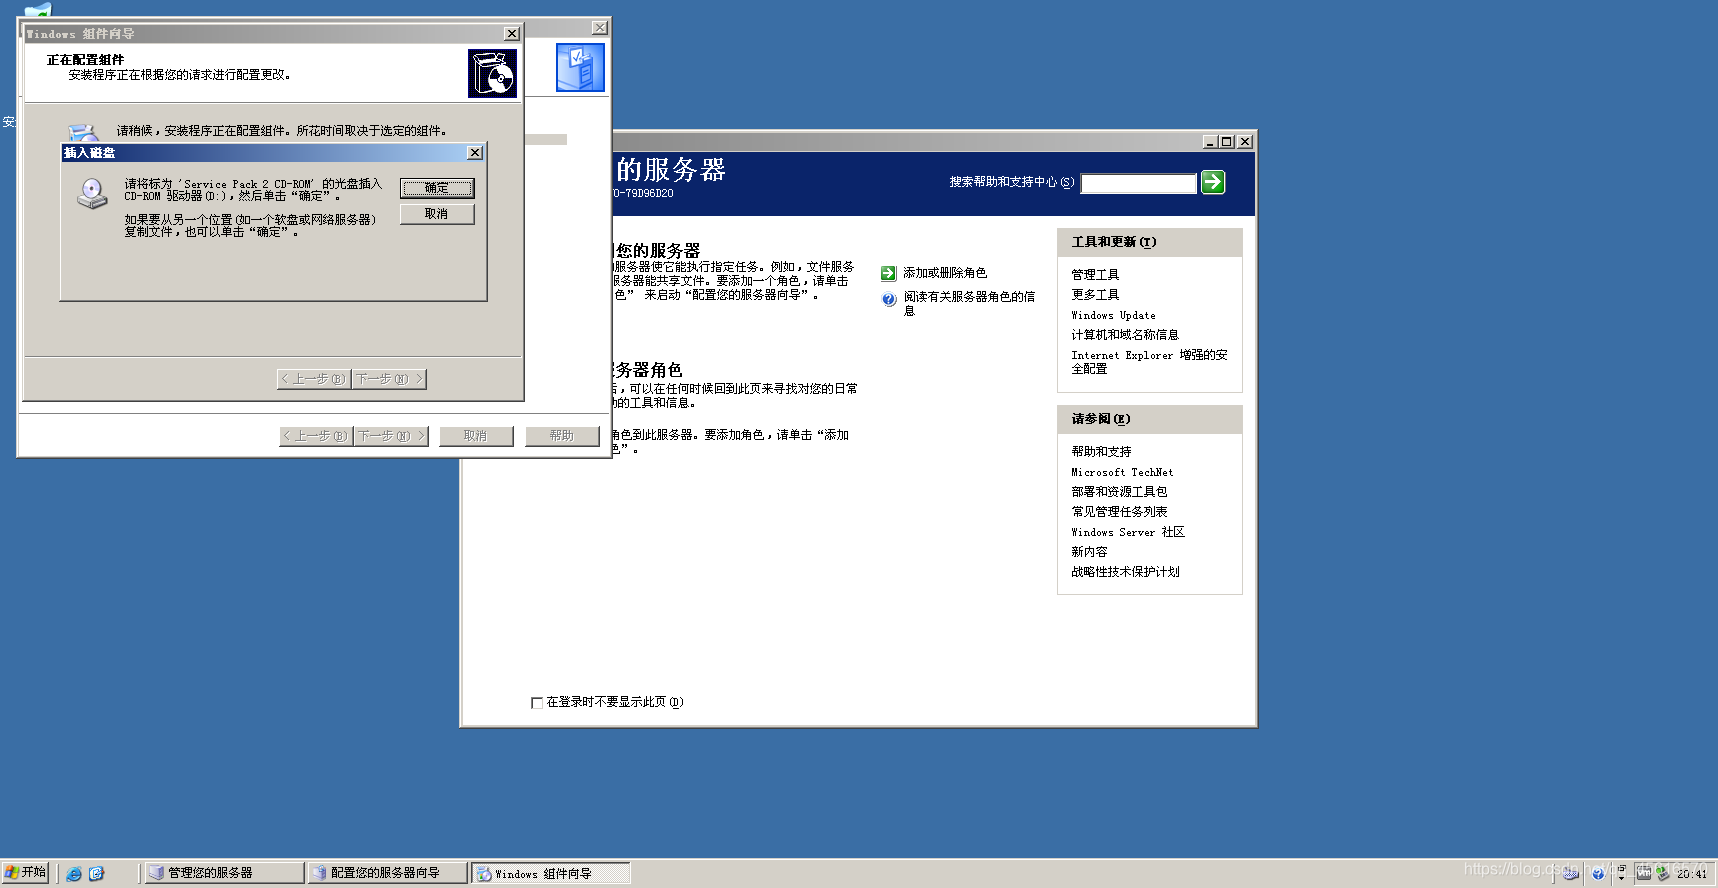This screenshot has width=1718, height=888.
Task: Click the search help and support input field
Action: click(1138, 183)
